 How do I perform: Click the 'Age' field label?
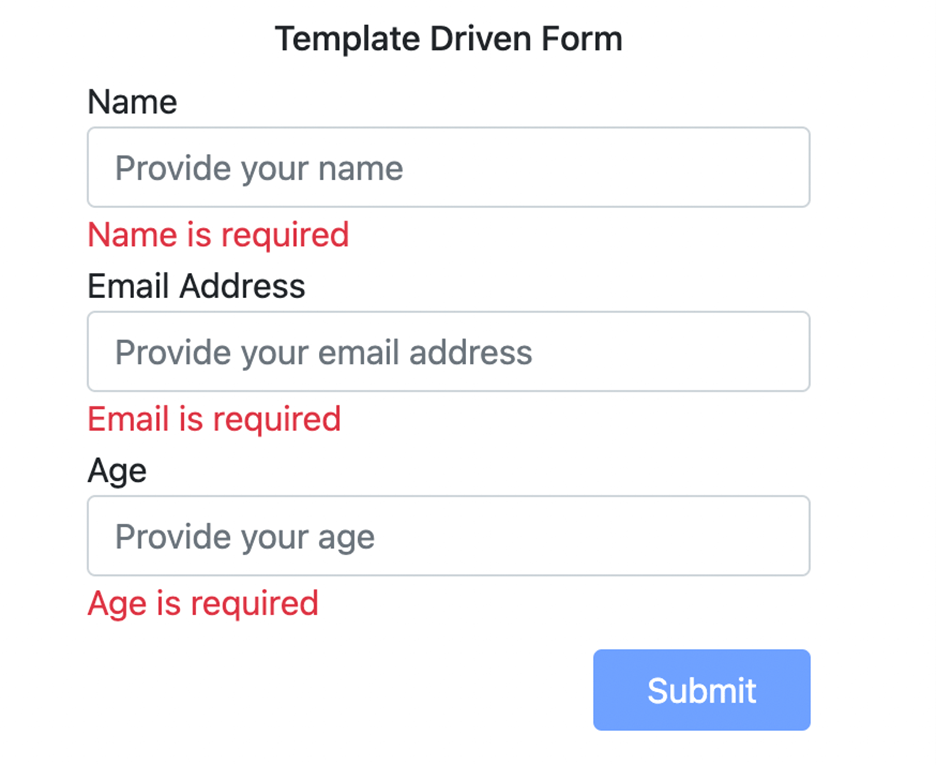117,471
